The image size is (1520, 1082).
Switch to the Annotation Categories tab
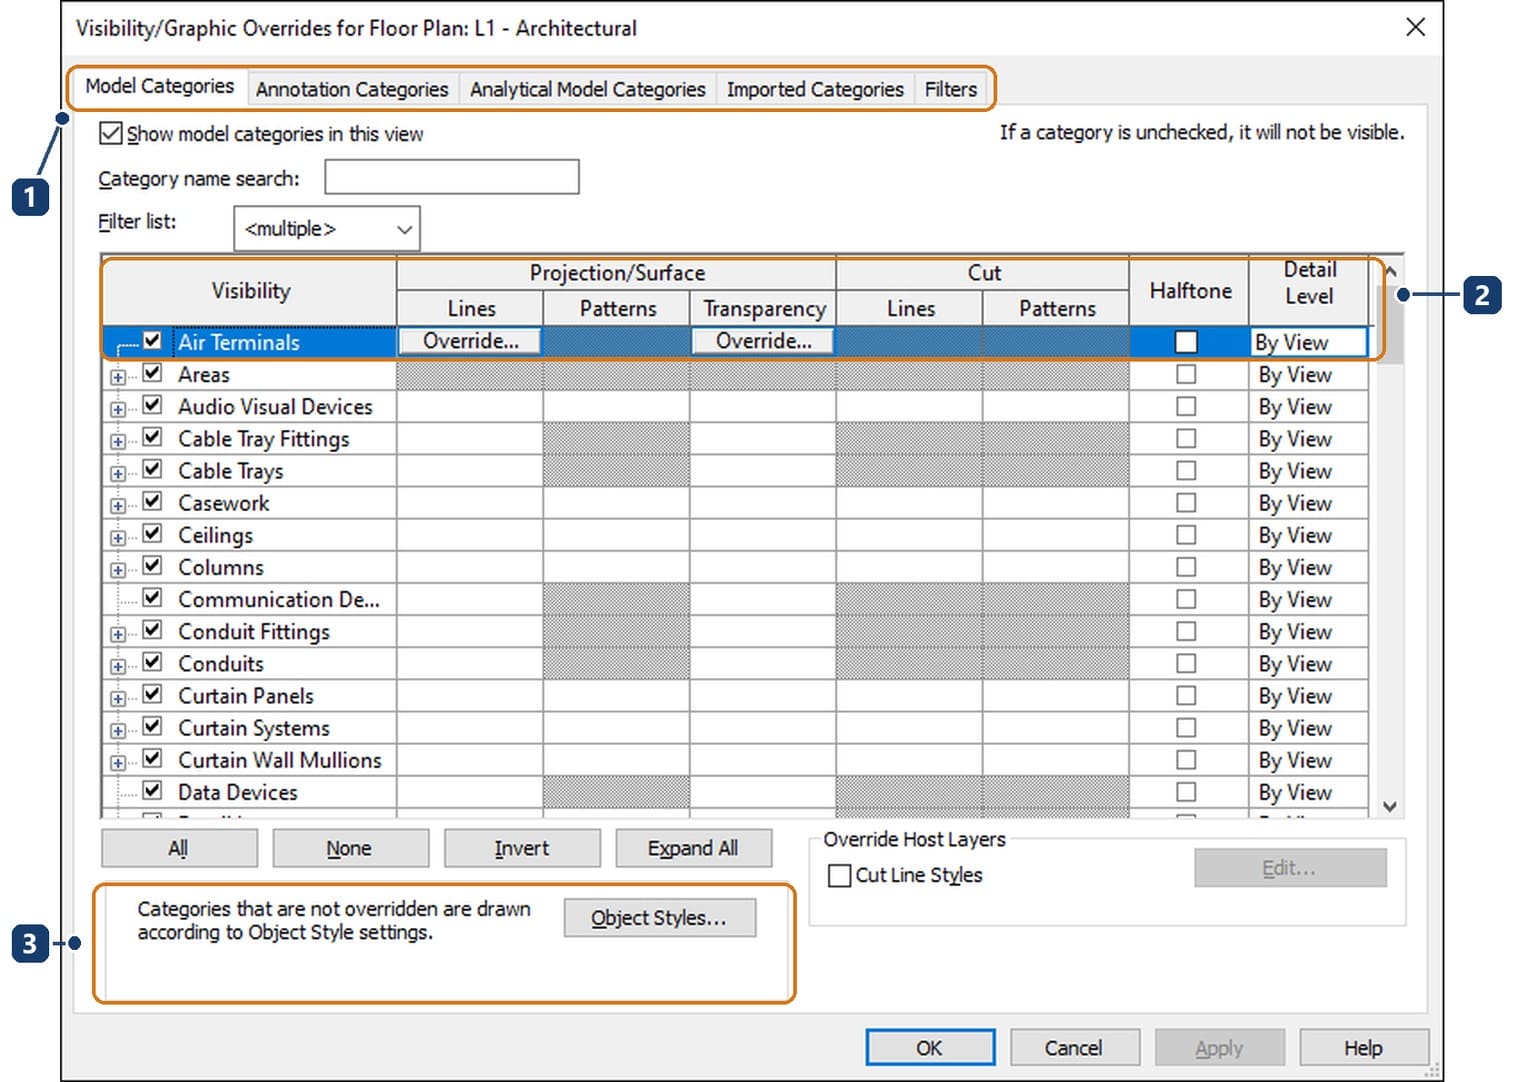point(352,89)
